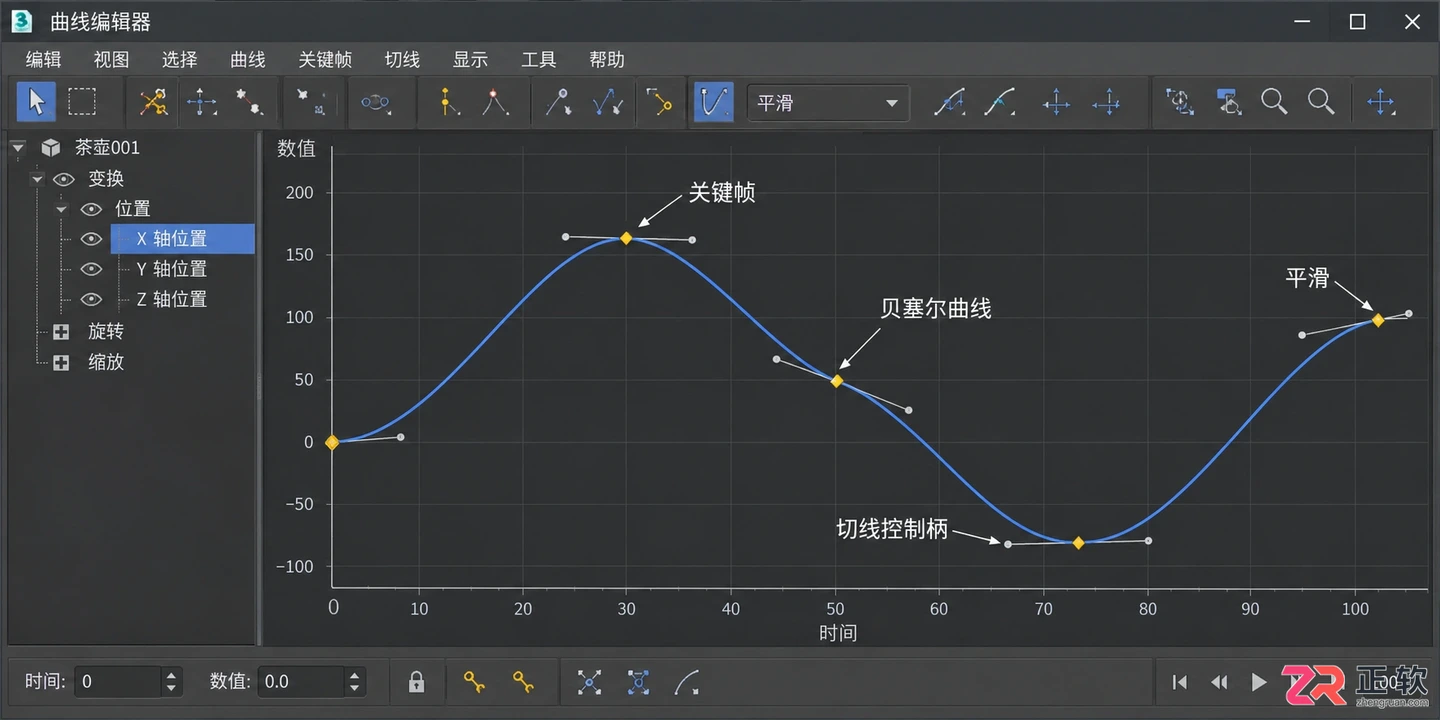Expand the 缩放 node plus box
The height and width of the screenshot is (720, 1440).
click(x=61, y=363)
